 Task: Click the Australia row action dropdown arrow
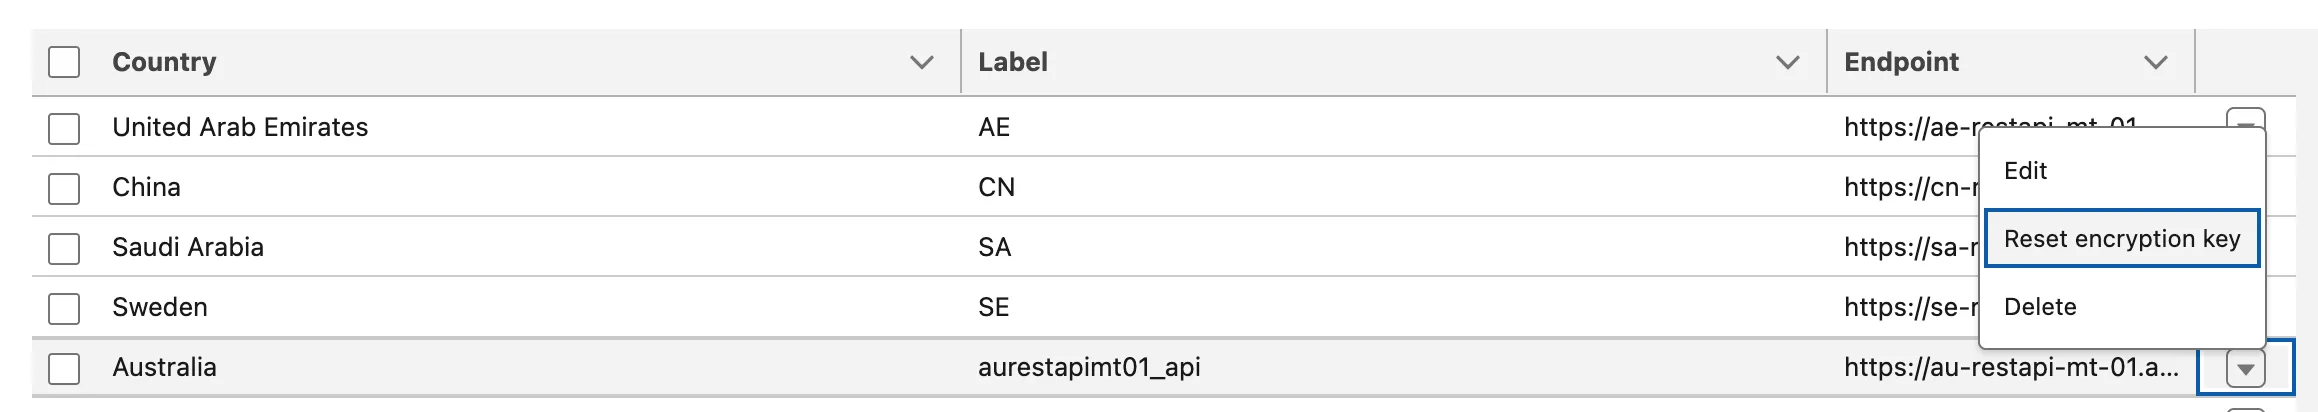[2245, 369]
